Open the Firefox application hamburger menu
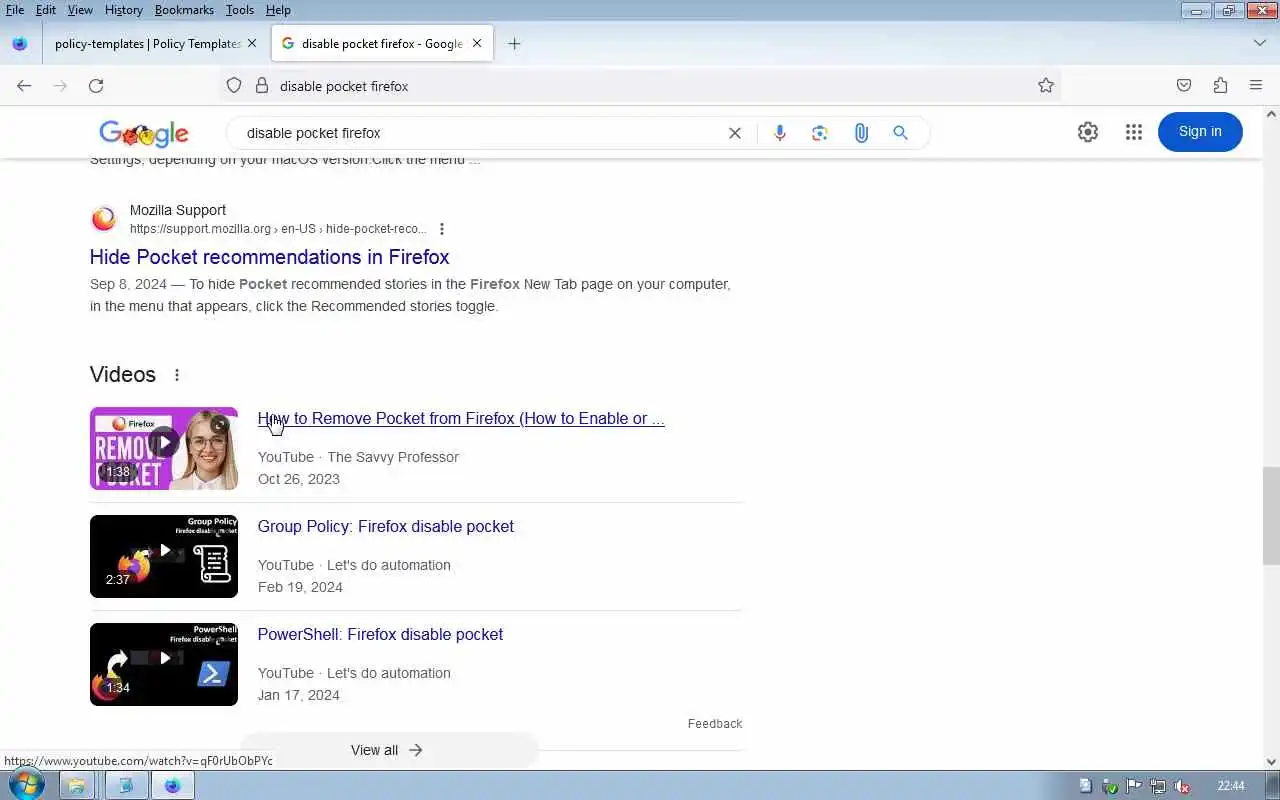 pyautogui.click(x=1256, y=86)
